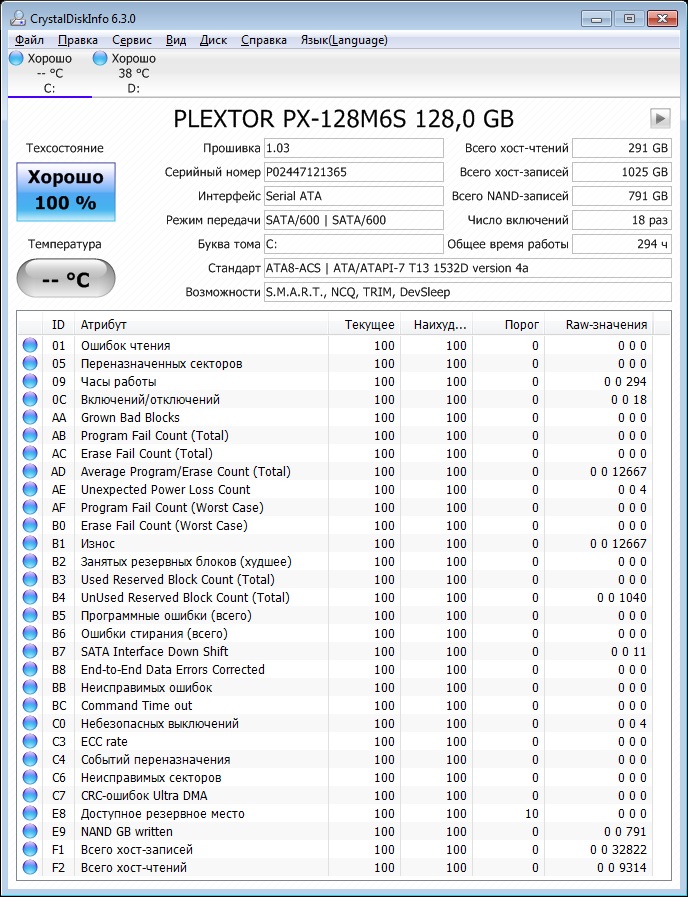Click the PLEXTOR PX-128M6S 128,0 GB title

[x=344, y=119]
